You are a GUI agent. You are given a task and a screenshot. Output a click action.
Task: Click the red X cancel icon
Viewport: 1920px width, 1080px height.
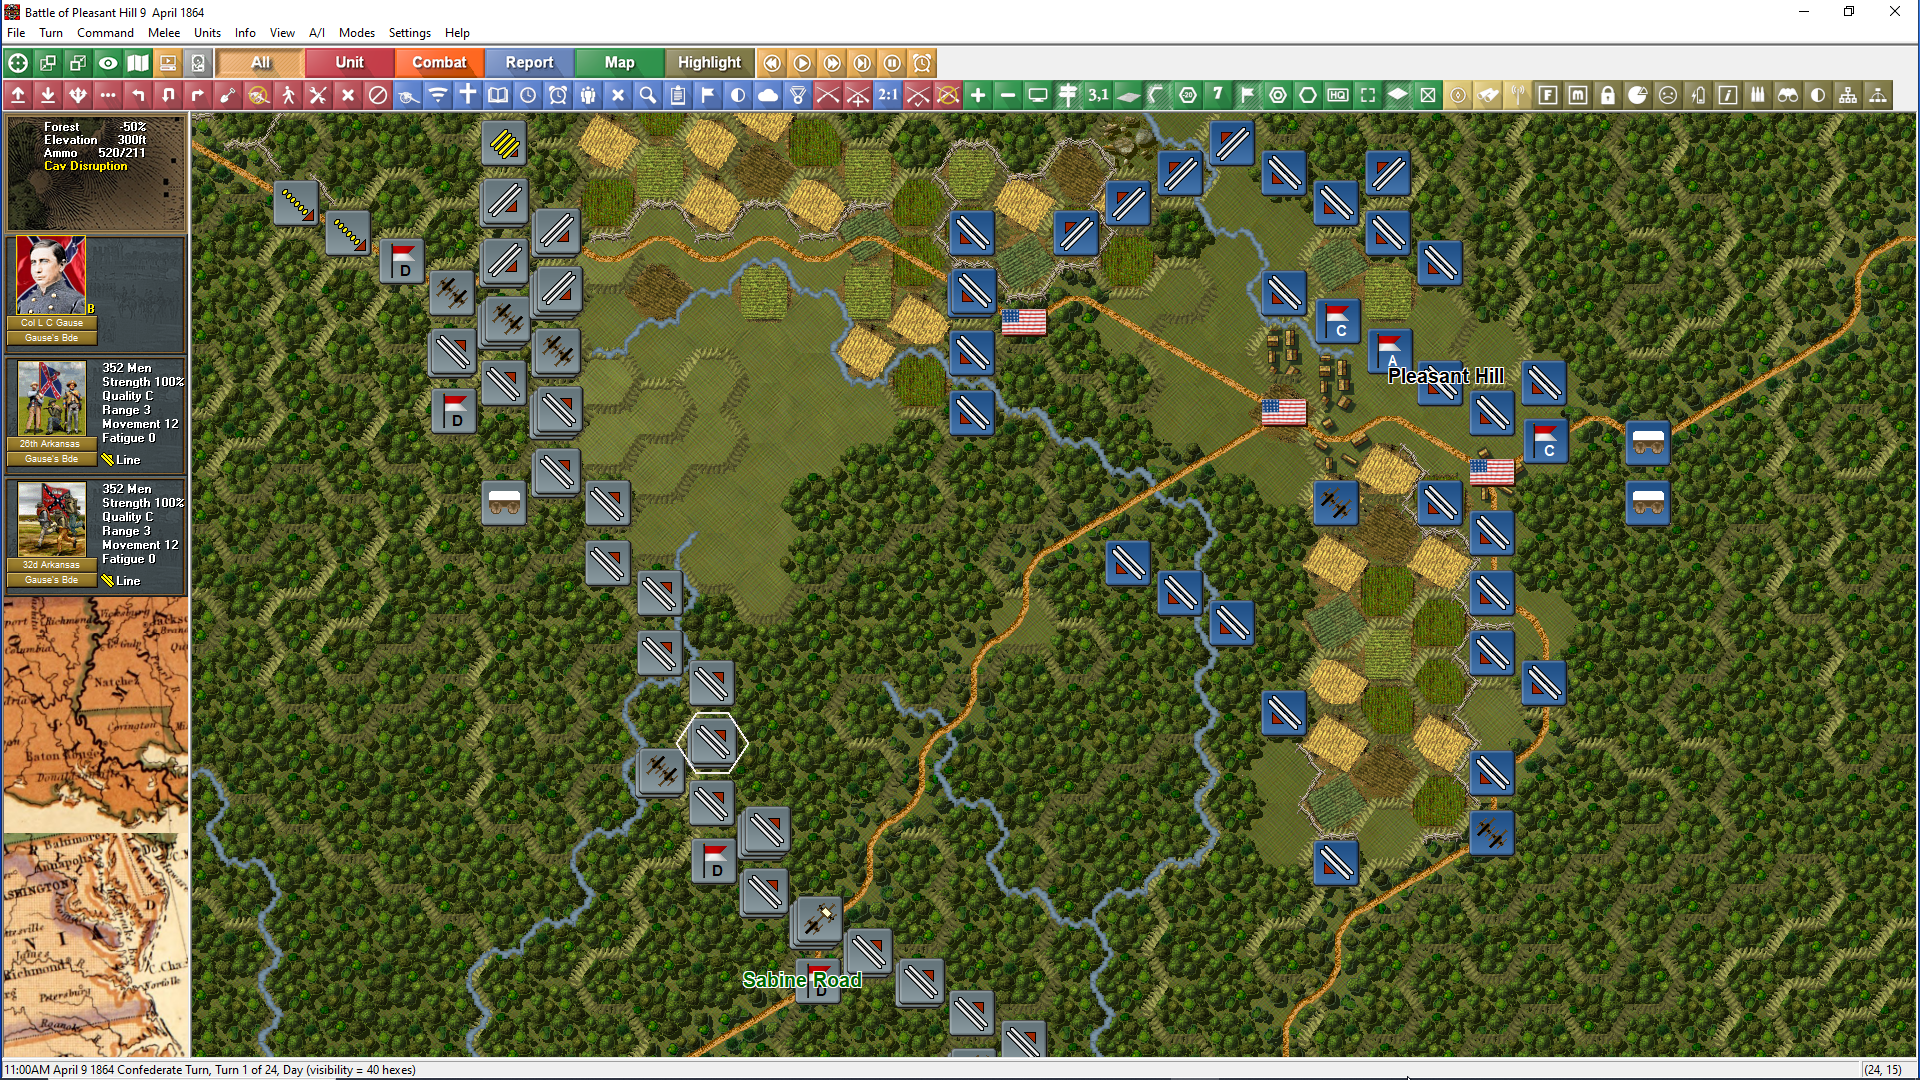(x=348, y=95)
